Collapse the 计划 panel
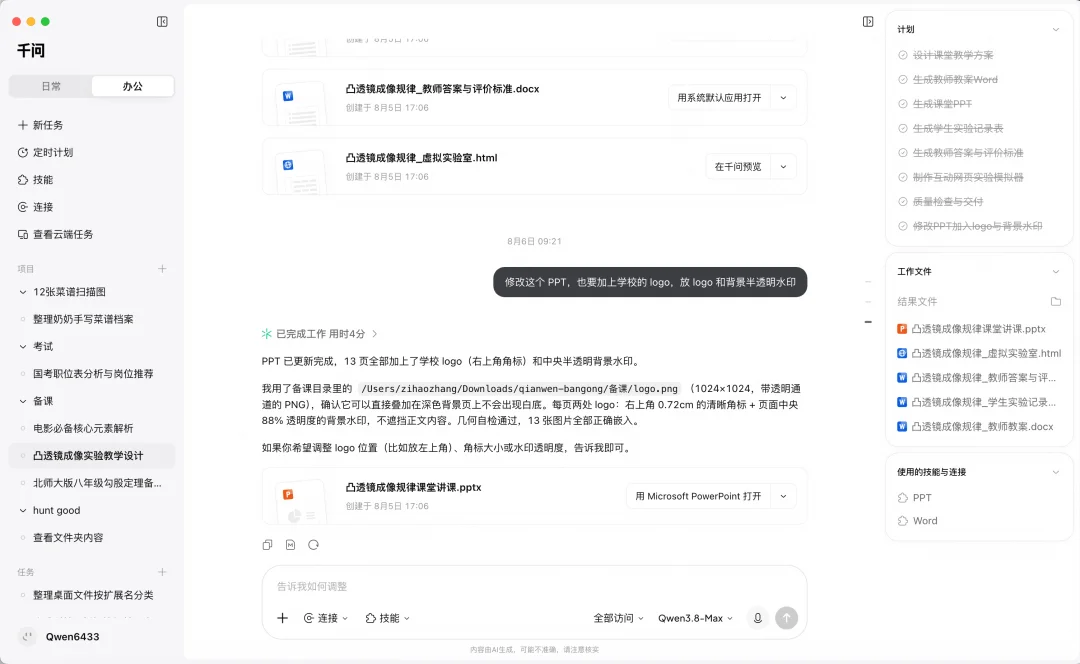 coord(1056,30)
